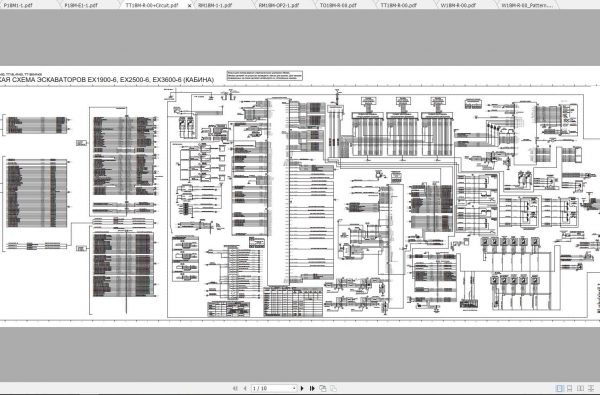Close the TT18M-R-00+Circuit.pdf tab
The height and width of the screenshot is (395, 600).
pyautogui.click(x=189, y=6)
